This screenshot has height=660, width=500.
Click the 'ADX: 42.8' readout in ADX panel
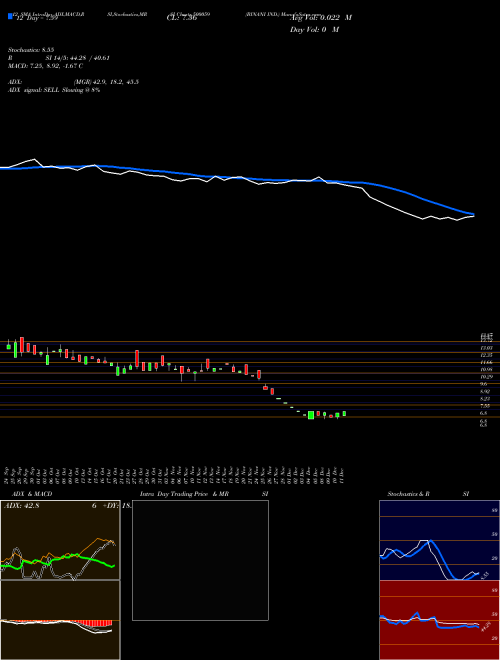[21, 506]
